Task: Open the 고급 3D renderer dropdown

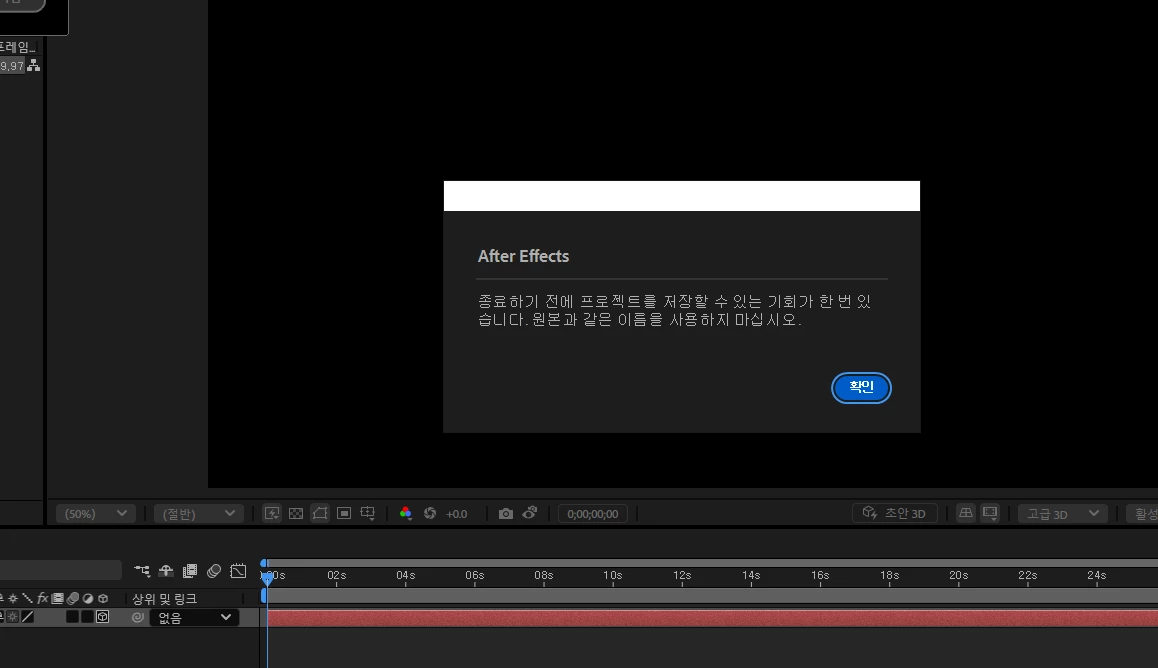Action: 1062,514
